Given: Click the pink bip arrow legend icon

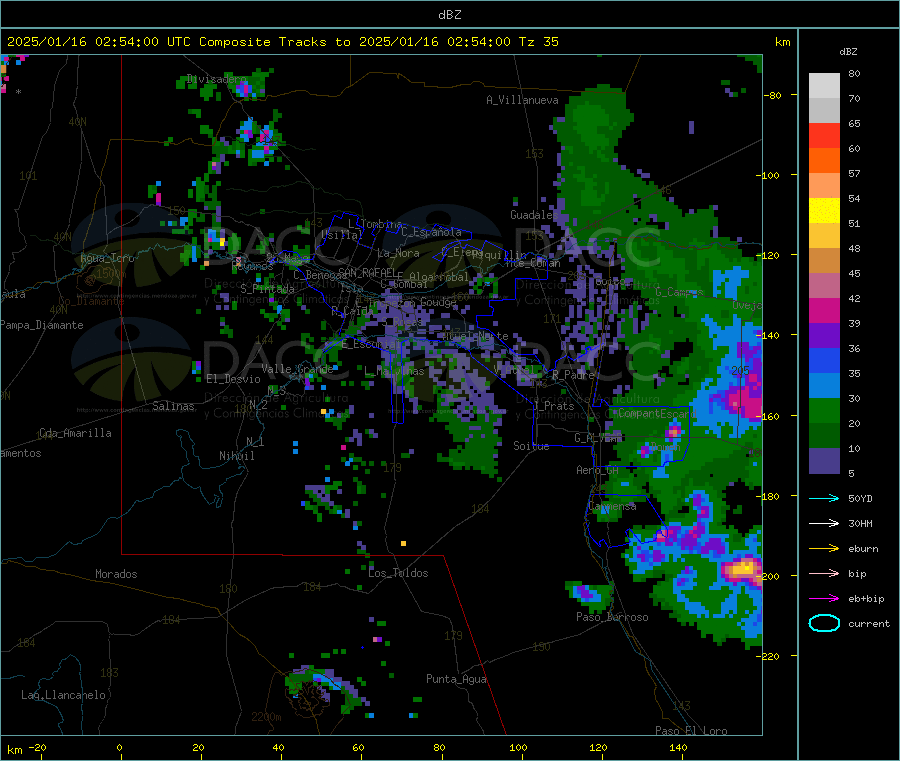Looking at the screenshot, I should 824,573.
